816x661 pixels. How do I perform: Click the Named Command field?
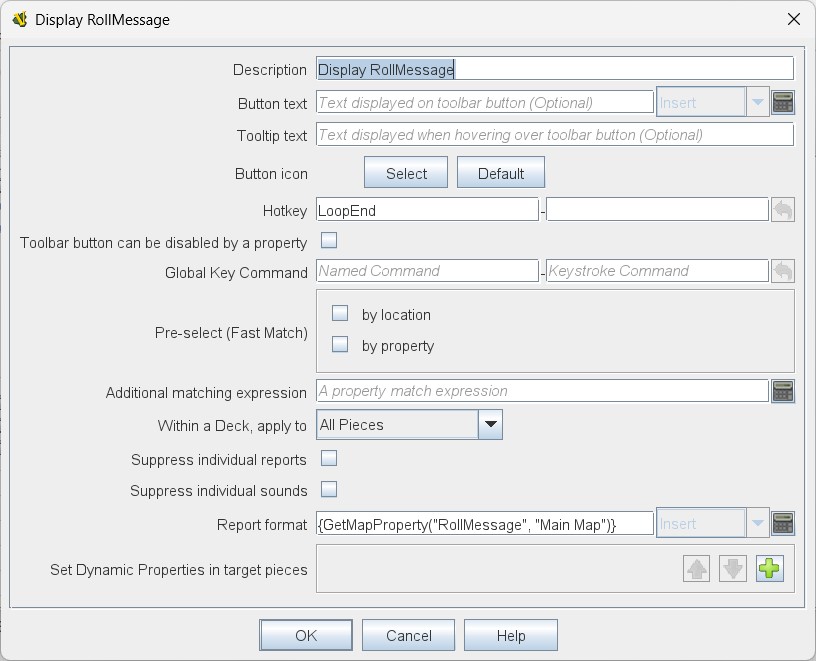[x=427, y=271]
